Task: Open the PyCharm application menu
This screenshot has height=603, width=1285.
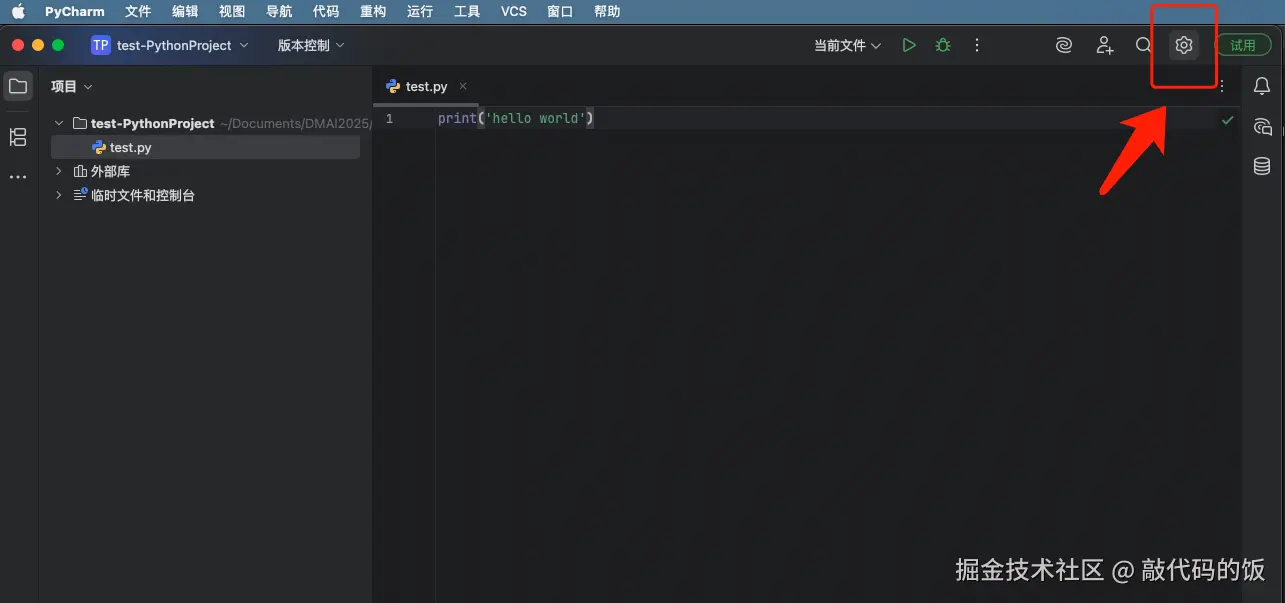Action: tap(74, 12)
